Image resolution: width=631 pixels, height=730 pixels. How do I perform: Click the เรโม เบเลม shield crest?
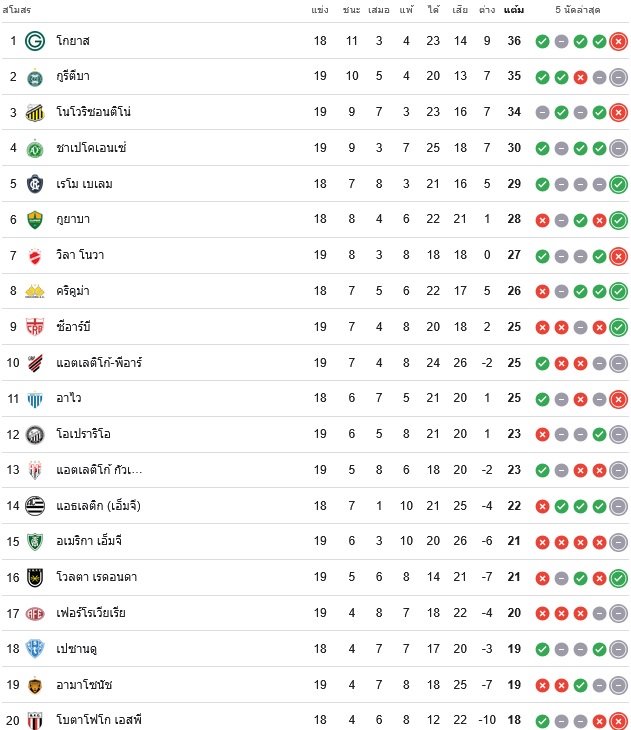[x=35, y=184]
